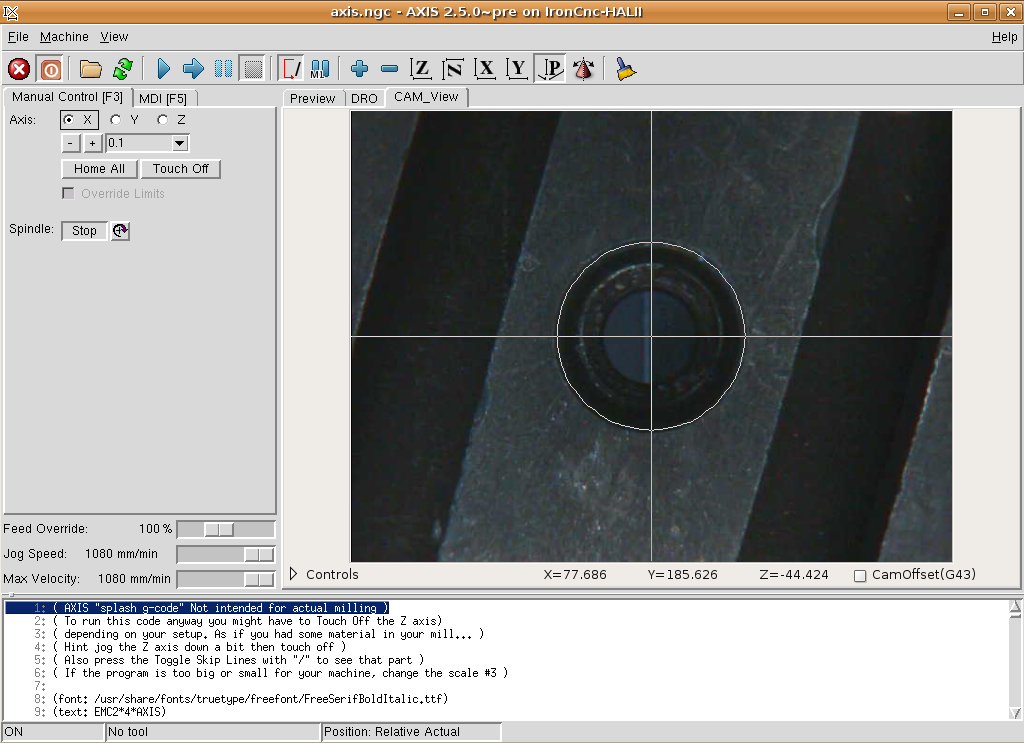Viewport: 1024px width, 743px height.
Task: Open the jog increment 0.1 dropdown
Action: coord(180,143)
